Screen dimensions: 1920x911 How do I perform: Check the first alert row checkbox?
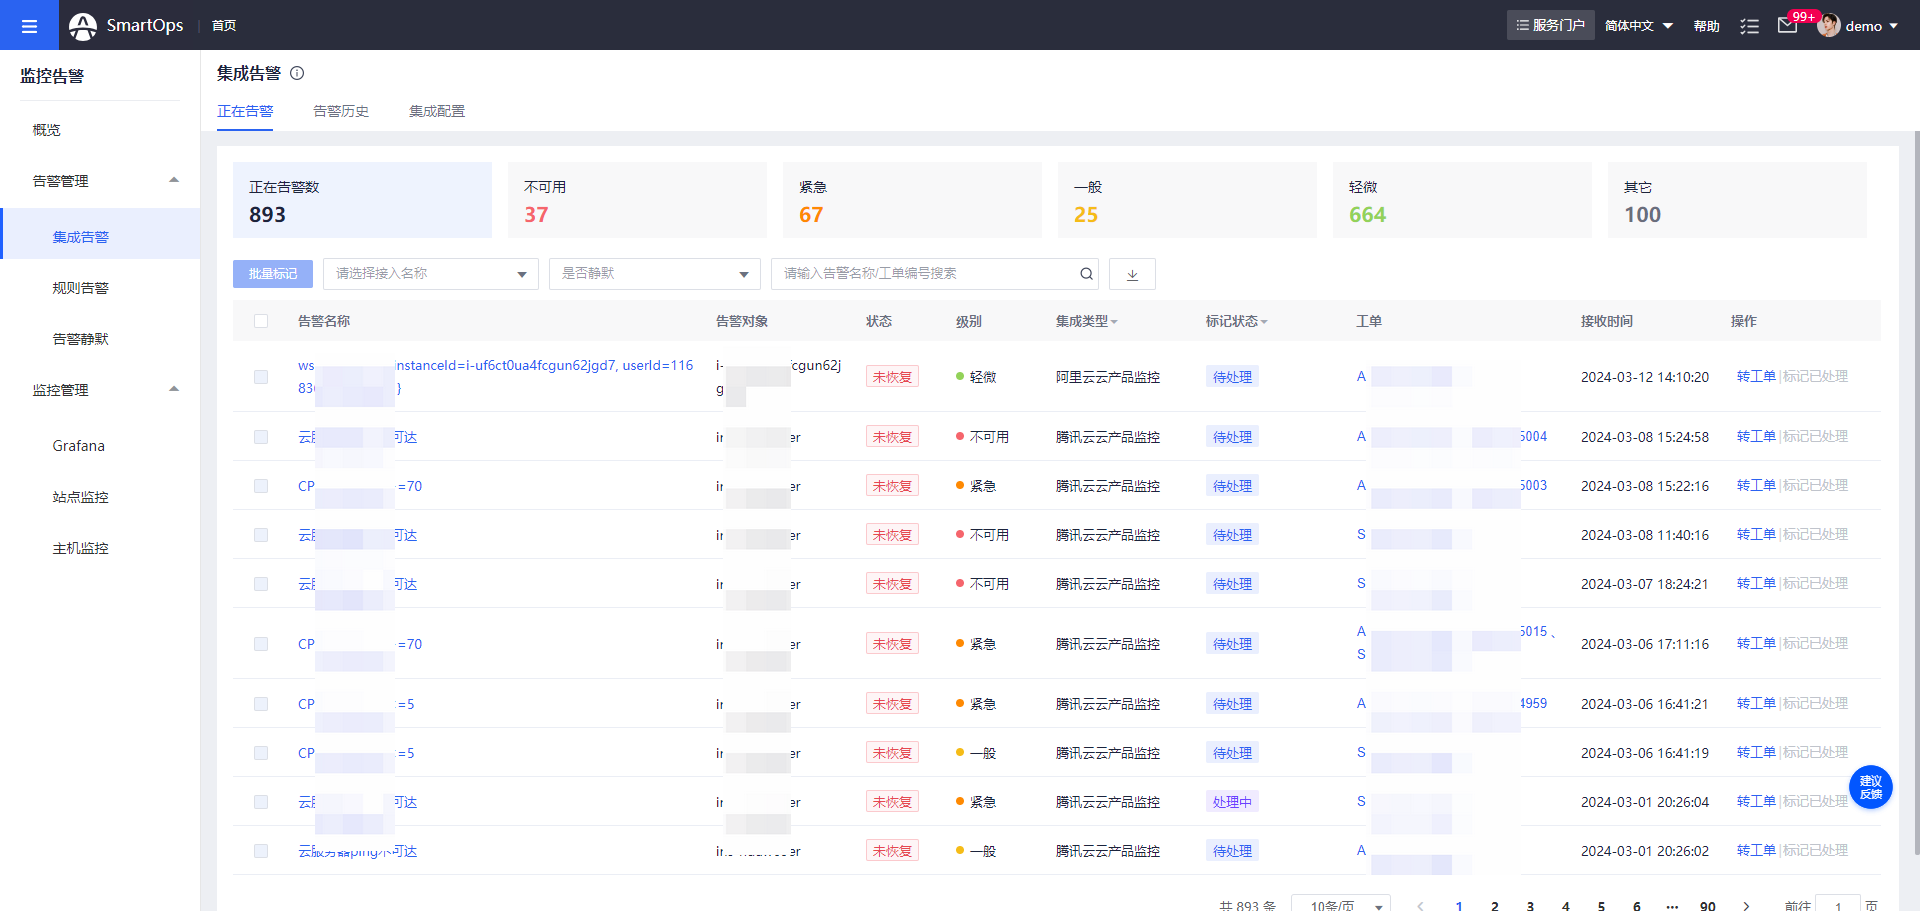(261, 377)
